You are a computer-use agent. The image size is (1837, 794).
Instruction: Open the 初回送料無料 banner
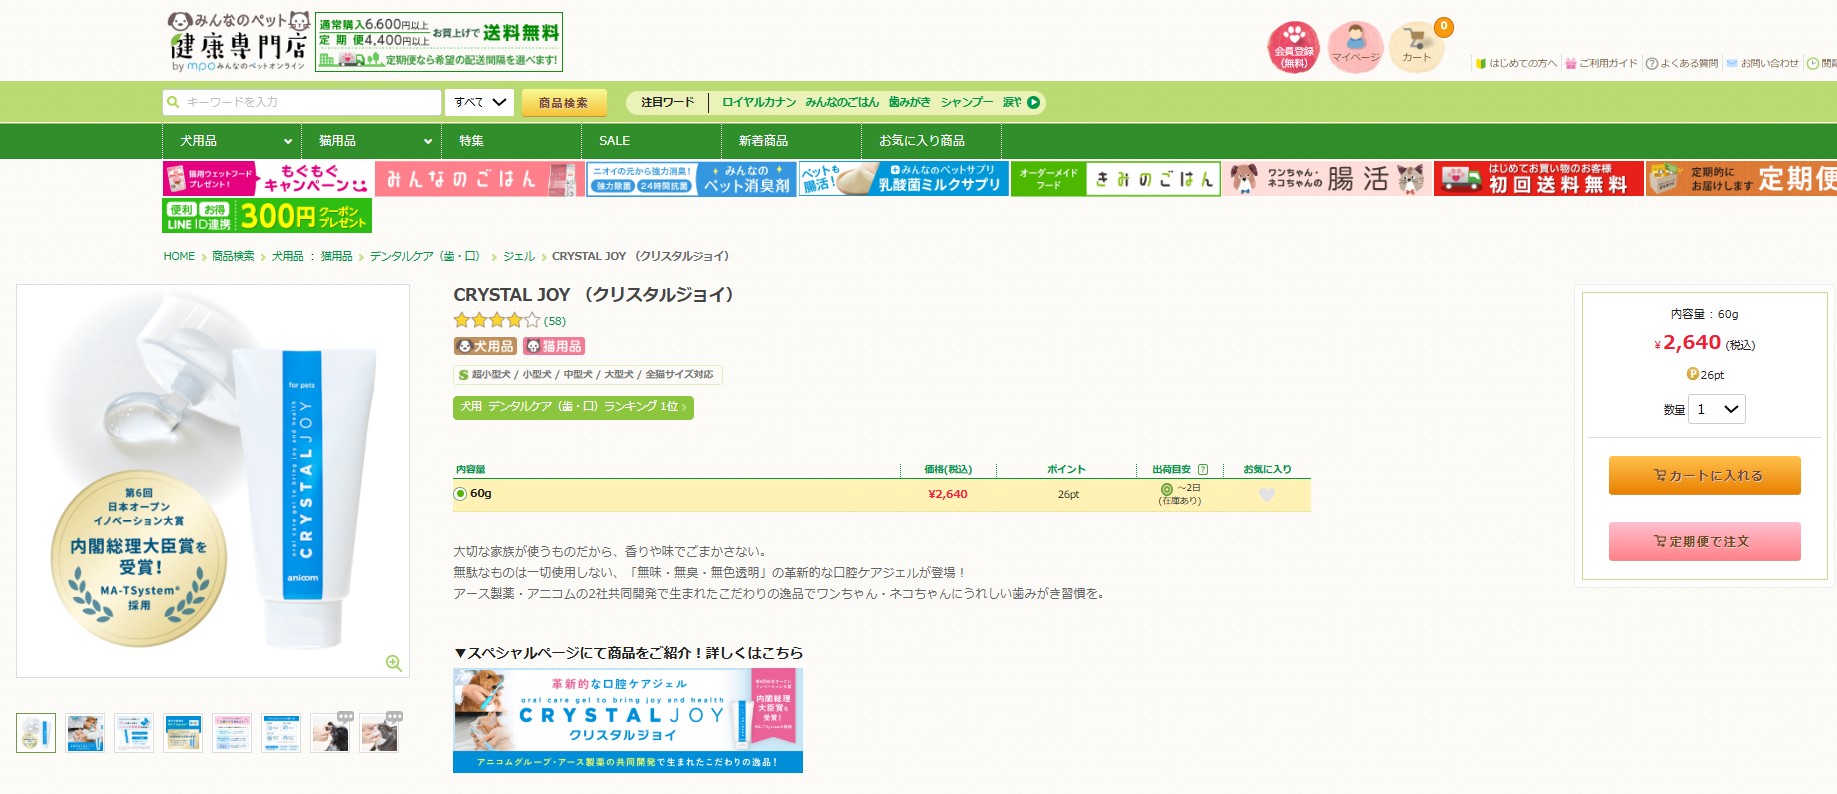(x=1539, y=179)
